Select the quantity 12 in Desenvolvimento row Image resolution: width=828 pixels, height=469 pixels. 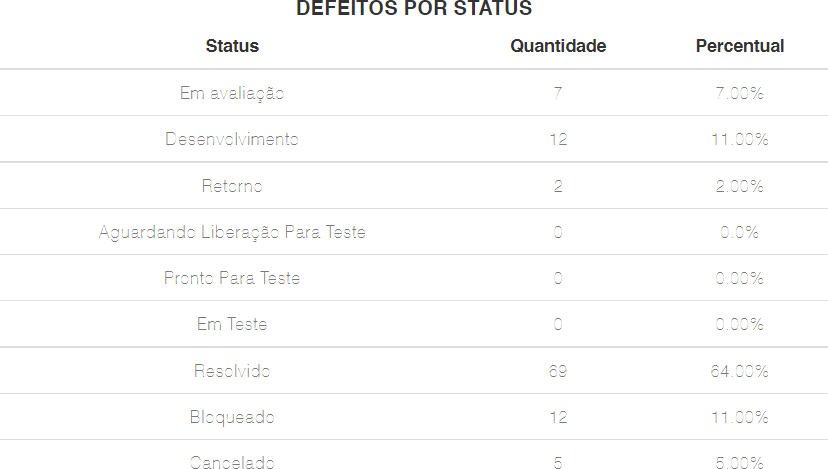558,139
